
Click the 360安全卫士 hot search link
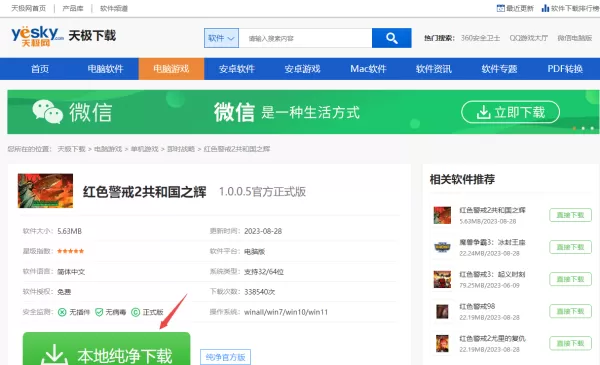(x=480, y=38)
